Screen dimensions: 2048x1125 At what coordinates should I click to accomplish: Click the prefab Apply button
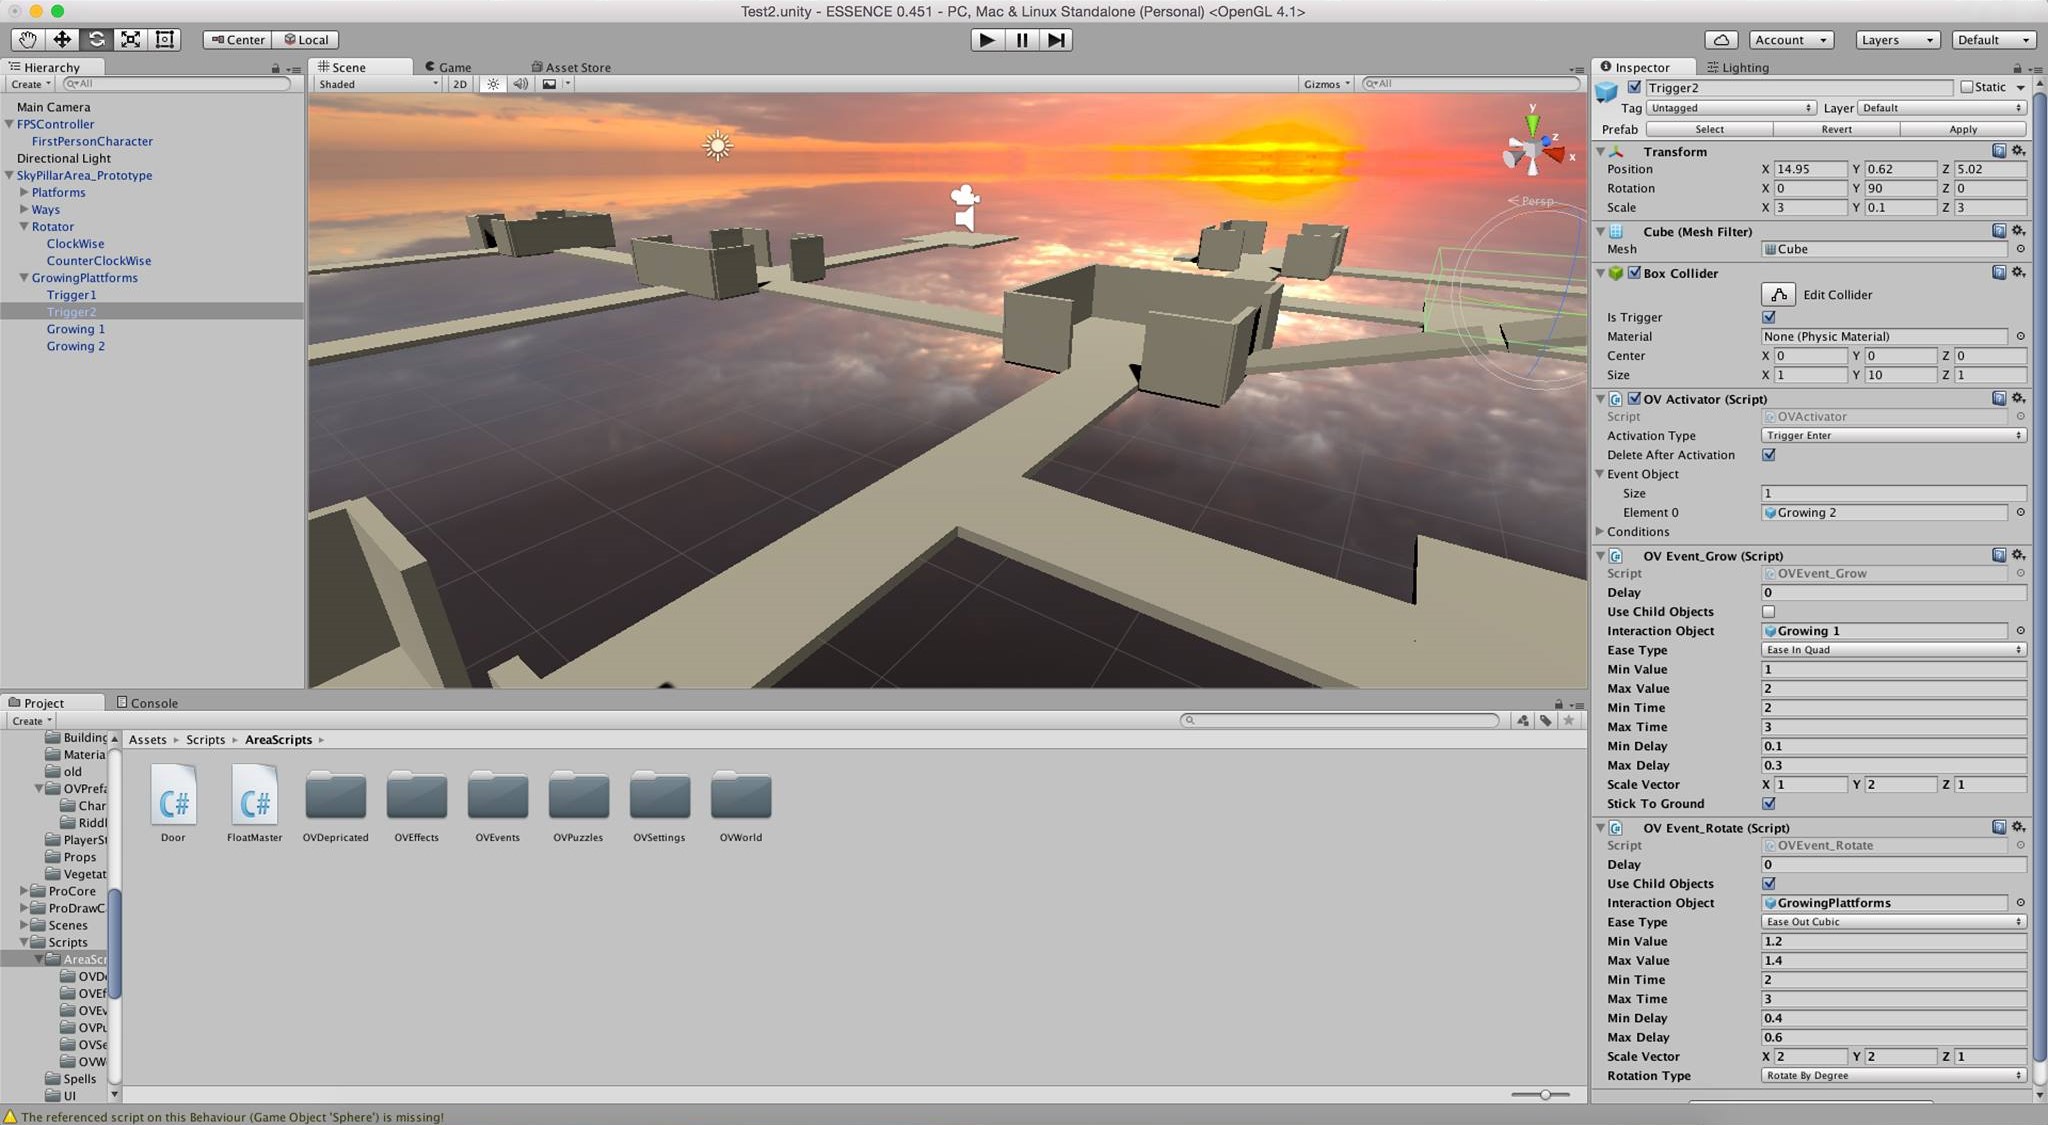tap(1963, 129)
